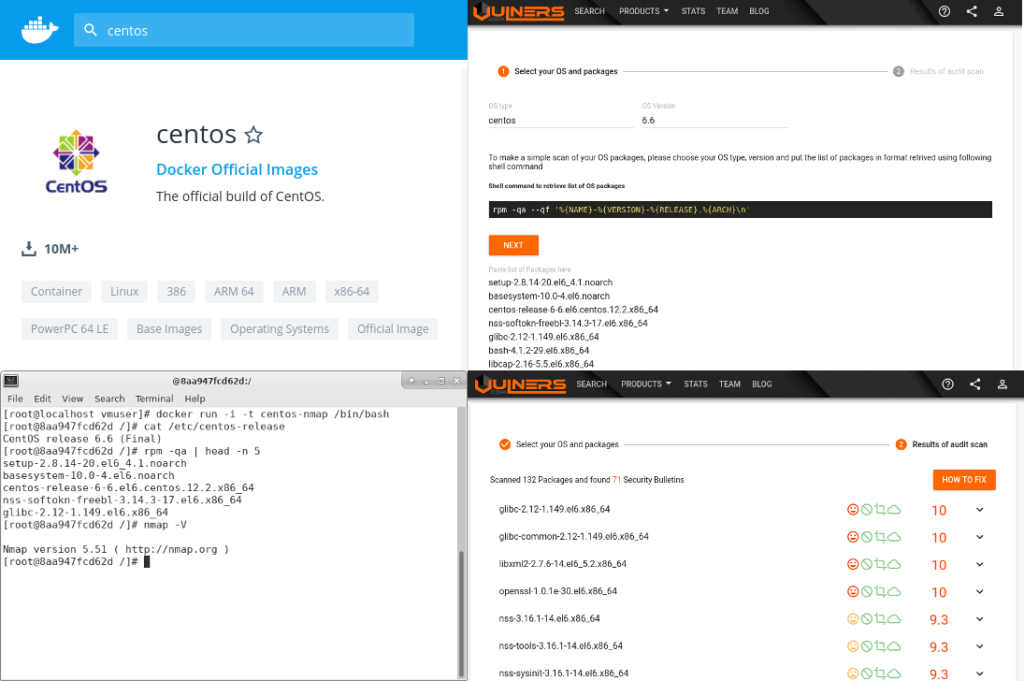Click the terminal window title bar icon

[x=11, y=381]
